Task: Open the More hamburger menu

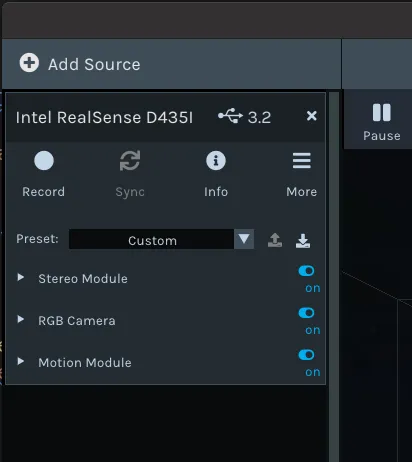Action: point(302,161)
